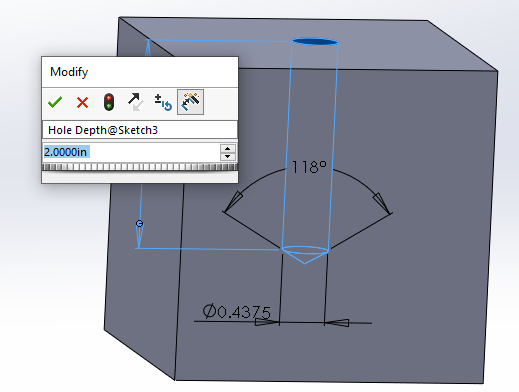Reverse the dimension direction arrow icon
The height and width of the screenshot is (392, 519).
136,102
